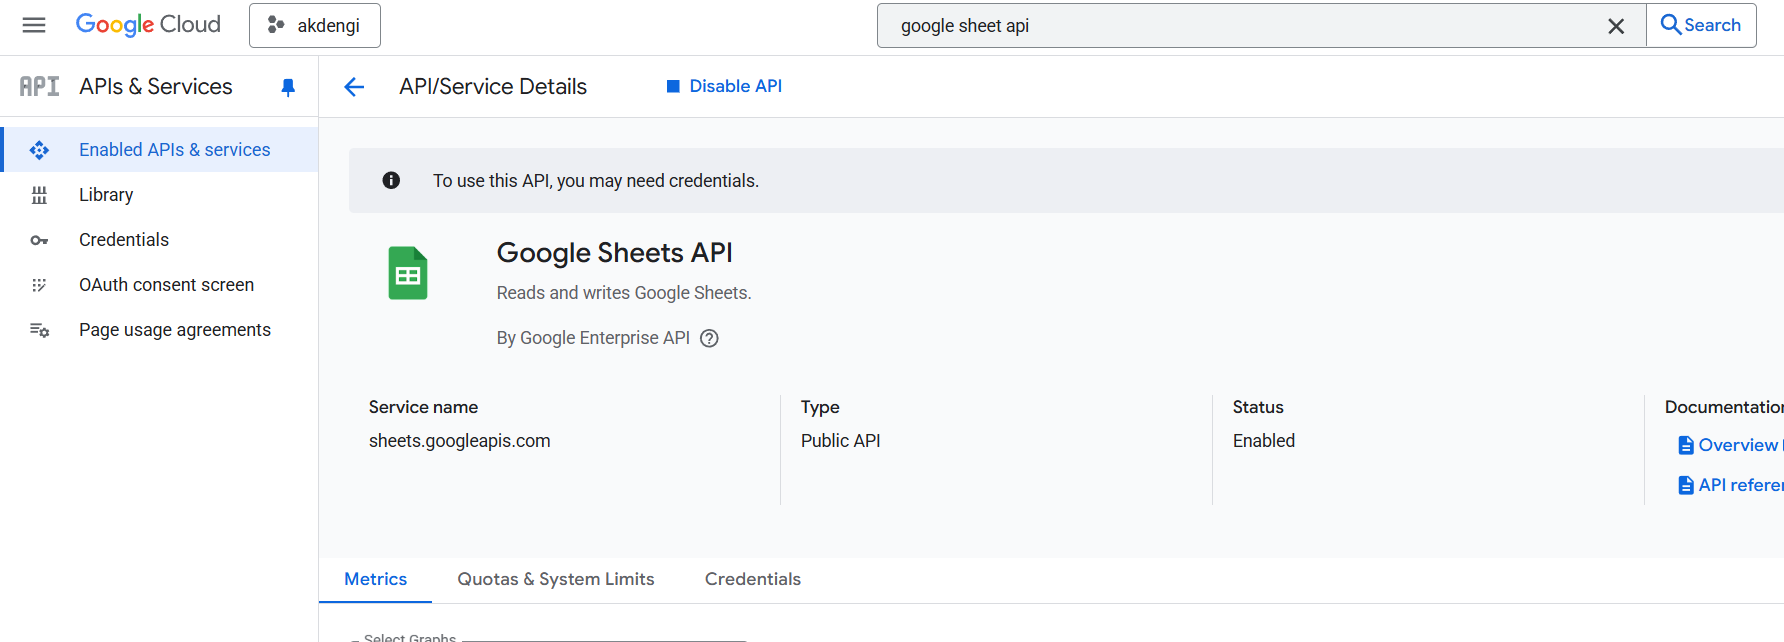Switch to the Metrics tab
The image size is (1784, 642).
pos(375,579)
